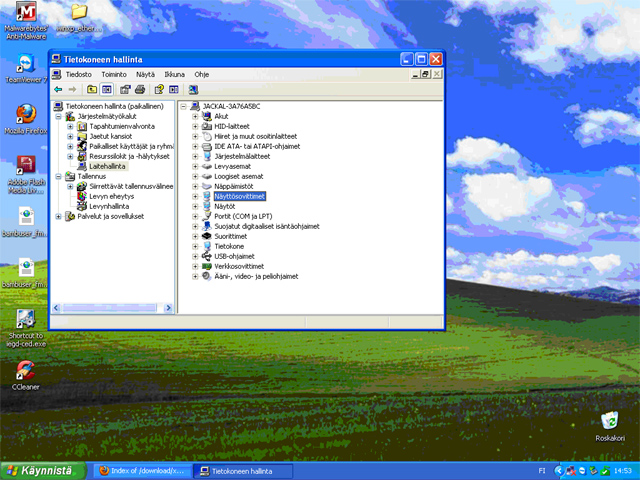
Task: Click the Käynnistä start button
Action: (x=42, y=471)
